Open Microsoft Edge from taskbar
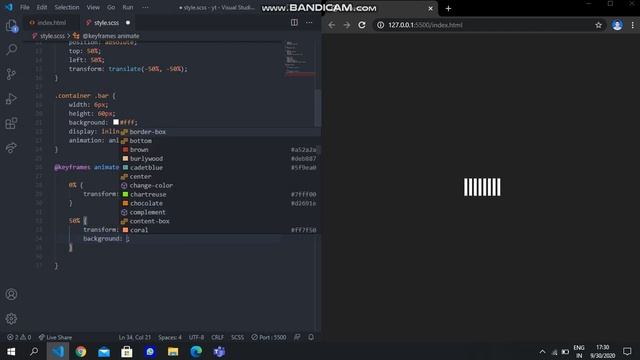Screen dimensions: 640x360 pyautogui.click(x=196, y=351)
